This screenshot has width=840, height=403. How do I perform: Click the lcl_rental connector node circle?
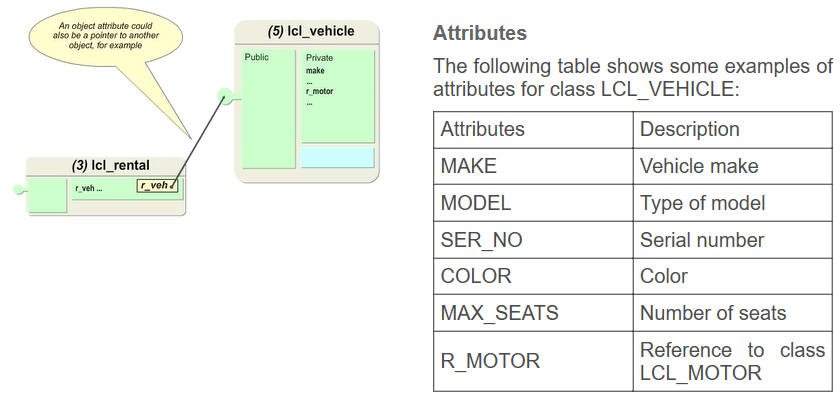point(19,188)
